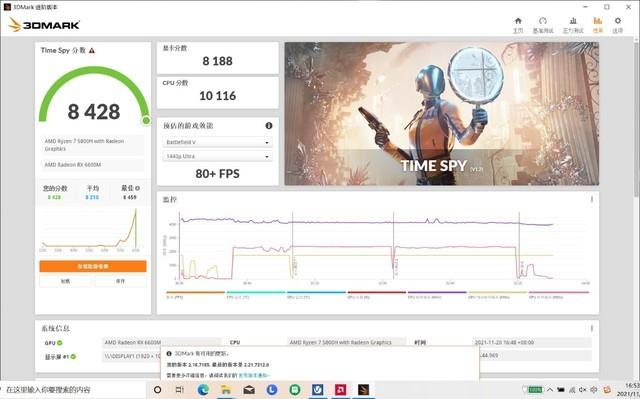640x399 pixels.
Task: Click info icon for estimated game performance
Action: pyautogui.click(x=269, y=126)
